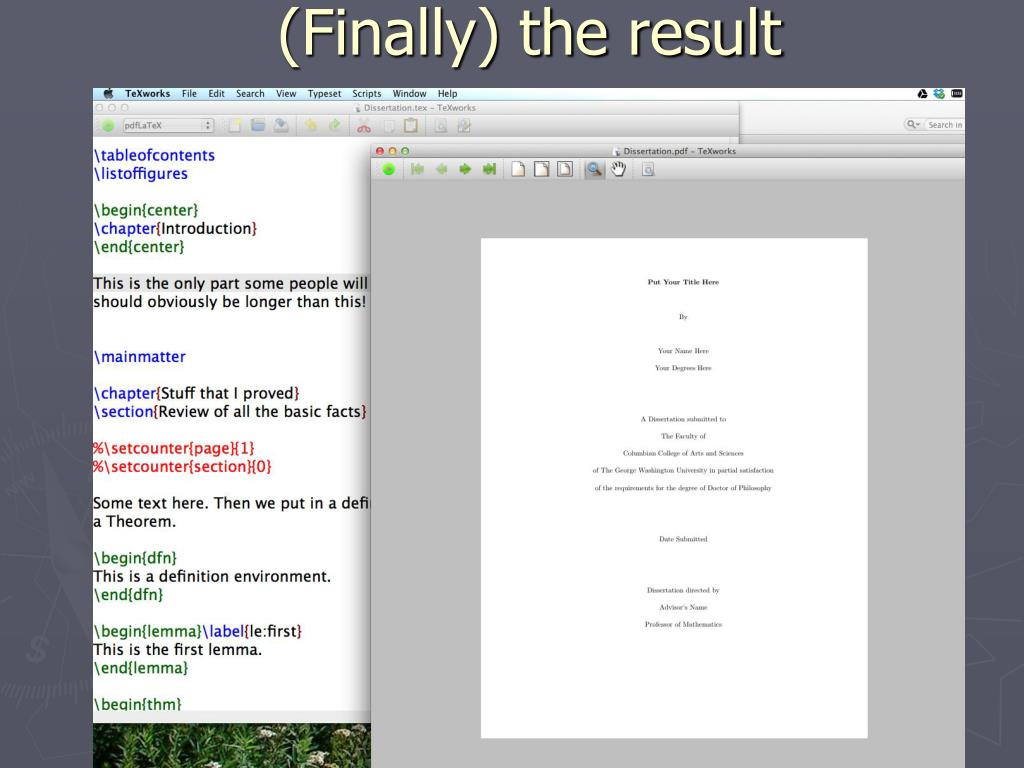Image resolution: width=1024 pixels, height=768 pixels.
Task: Click 'Put Your Title Here' in PDF page
Action: (683, 282)
